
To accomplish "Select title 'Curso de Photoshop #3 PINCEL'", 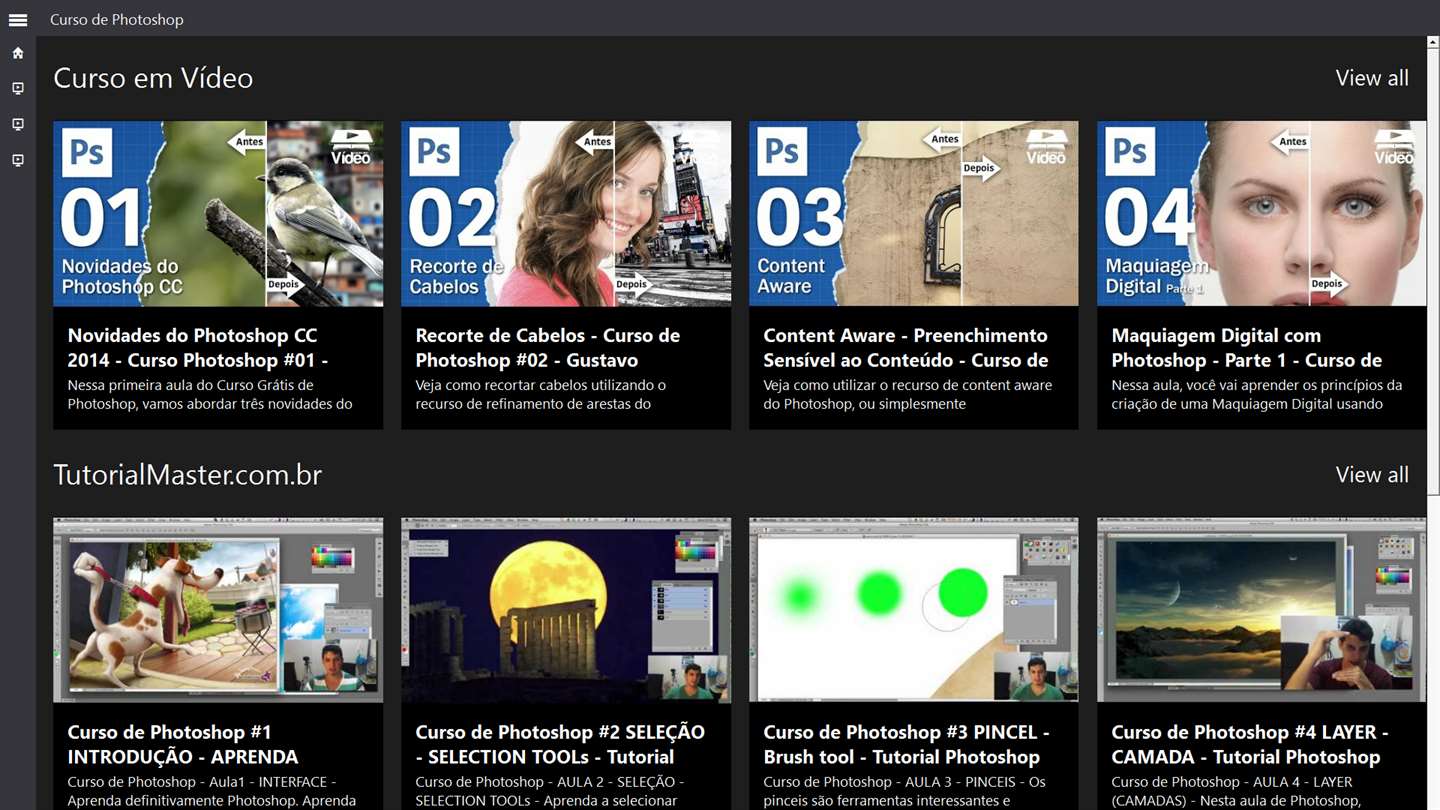I will pos(907,744).
